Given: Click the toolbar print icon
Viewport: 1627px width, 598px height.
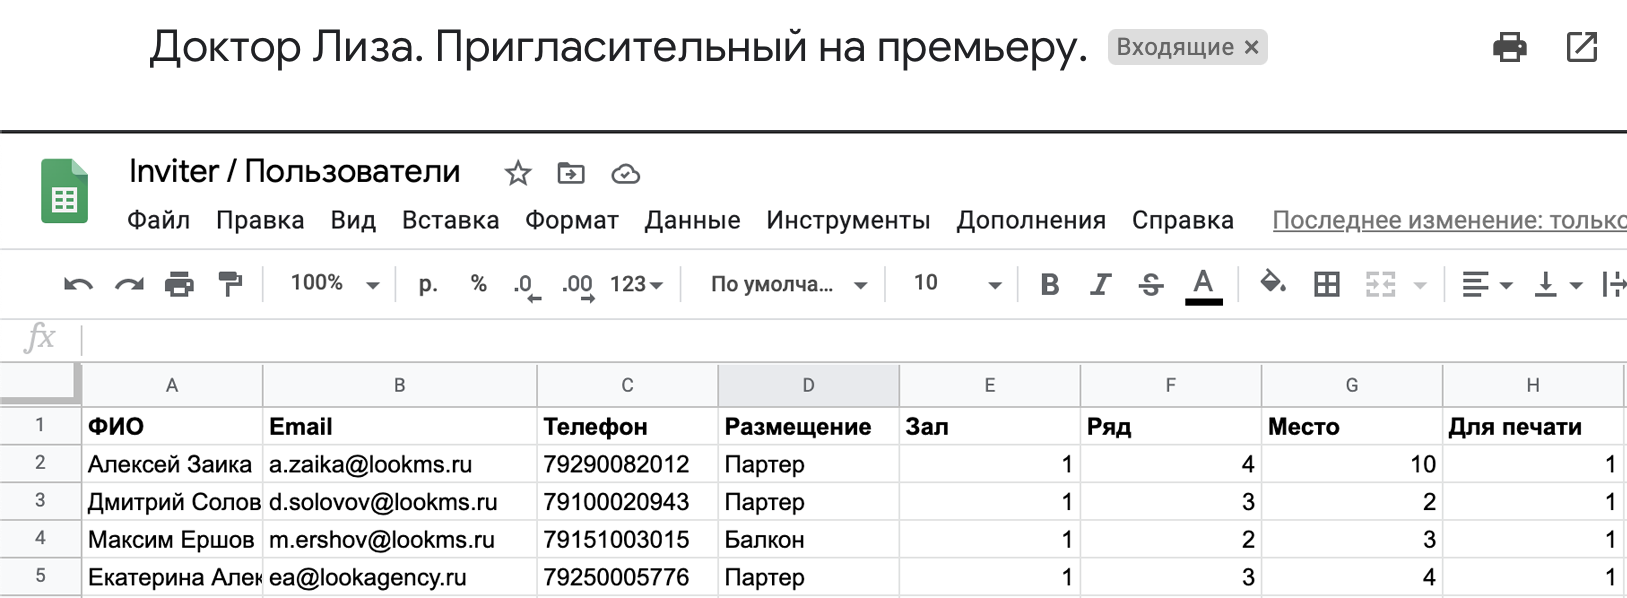Looking at the screenshot, I should (x=179, y=285).
